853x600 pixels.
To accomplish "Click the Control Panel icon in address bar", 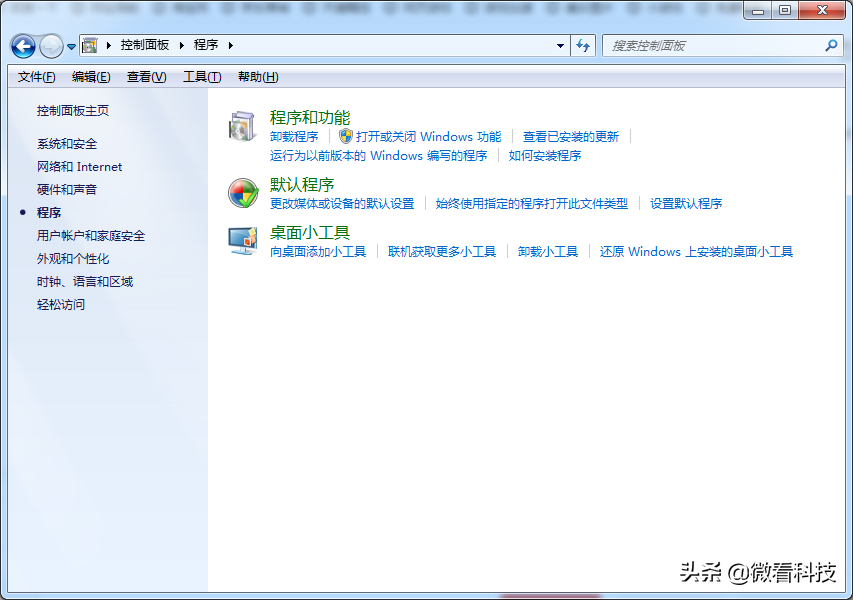I will tap(90, 46).
